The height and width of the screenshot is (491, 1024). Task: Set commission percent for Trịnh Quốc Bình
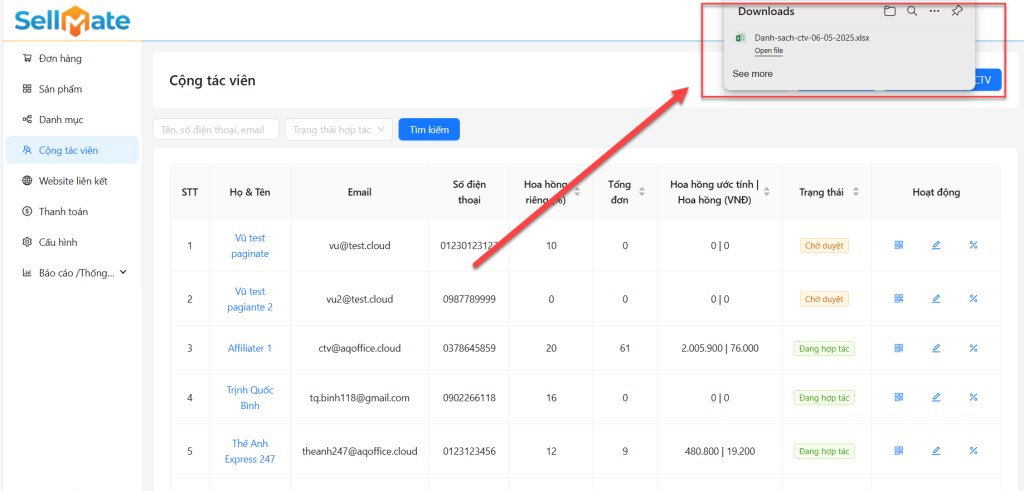pos(973,398)
